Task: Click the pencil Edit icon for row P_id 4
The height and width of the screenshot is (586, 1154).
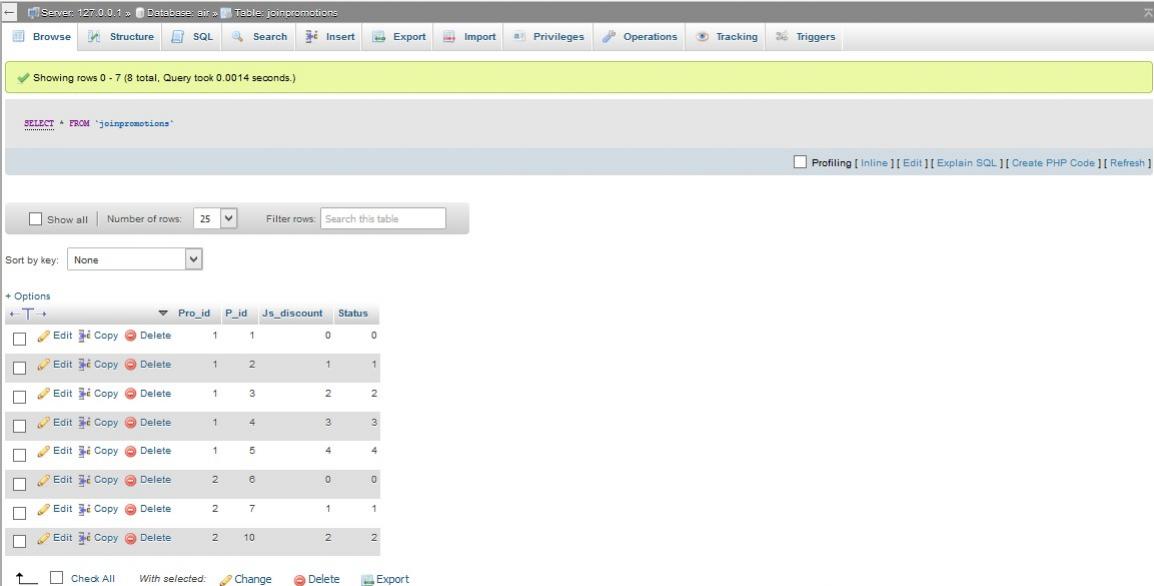Action: point(43,423)
